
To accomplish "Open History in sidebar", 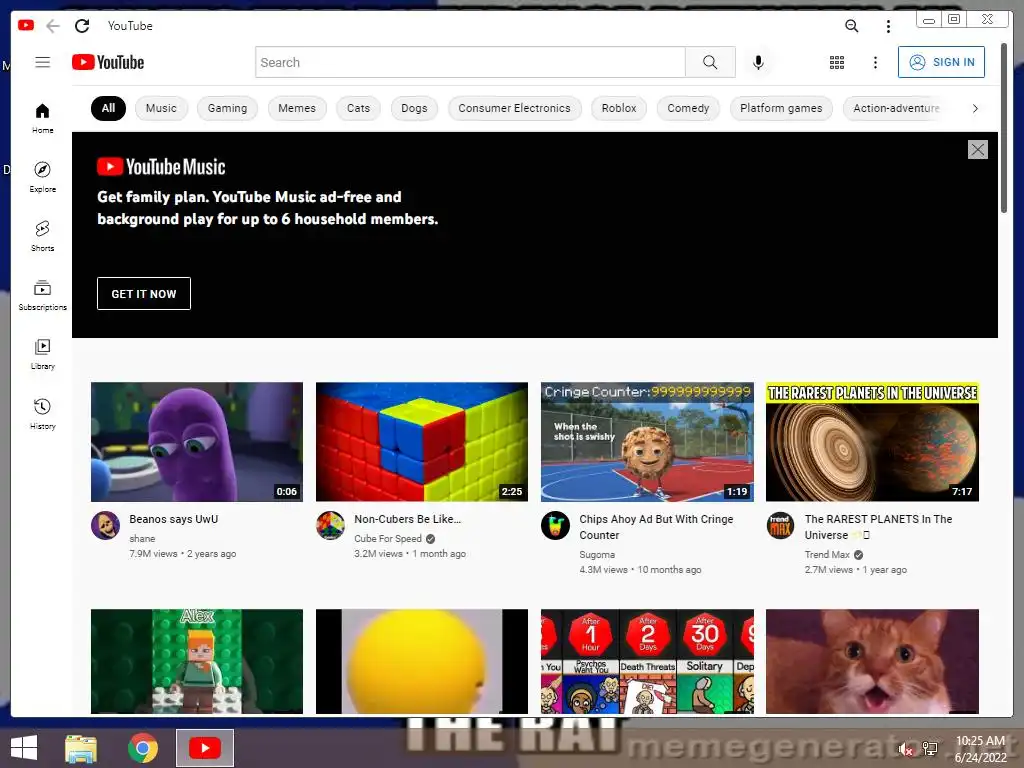I will click(42, 414).
